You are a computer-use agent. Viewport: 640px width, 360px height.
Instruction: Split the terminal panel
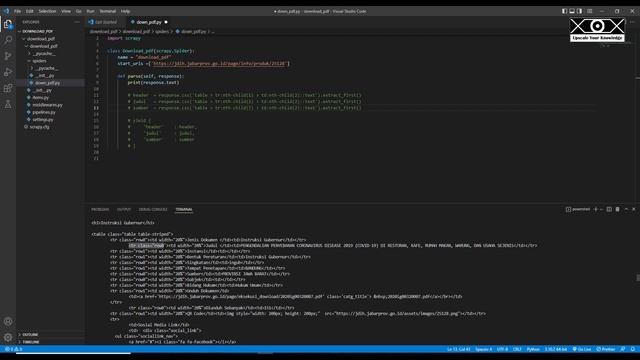pyautogui.click(x=609, y=209)
